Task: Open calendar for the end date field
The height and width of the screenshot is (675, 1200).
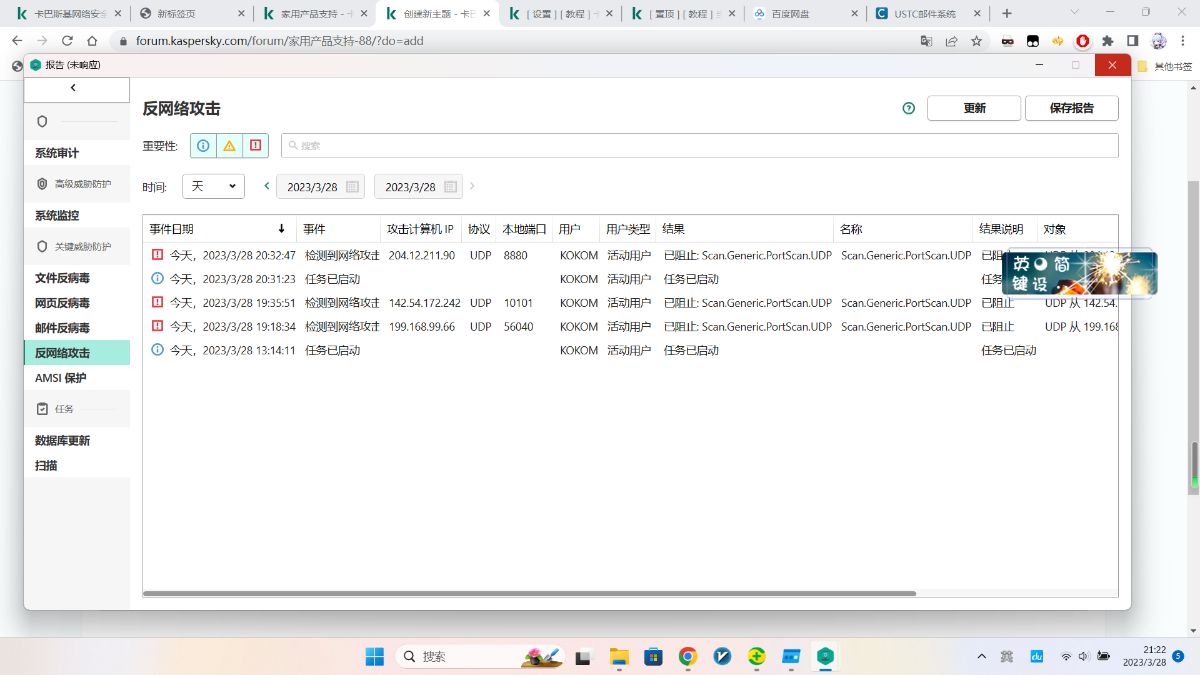Action: pyautogui.click(x=450, y=187)
